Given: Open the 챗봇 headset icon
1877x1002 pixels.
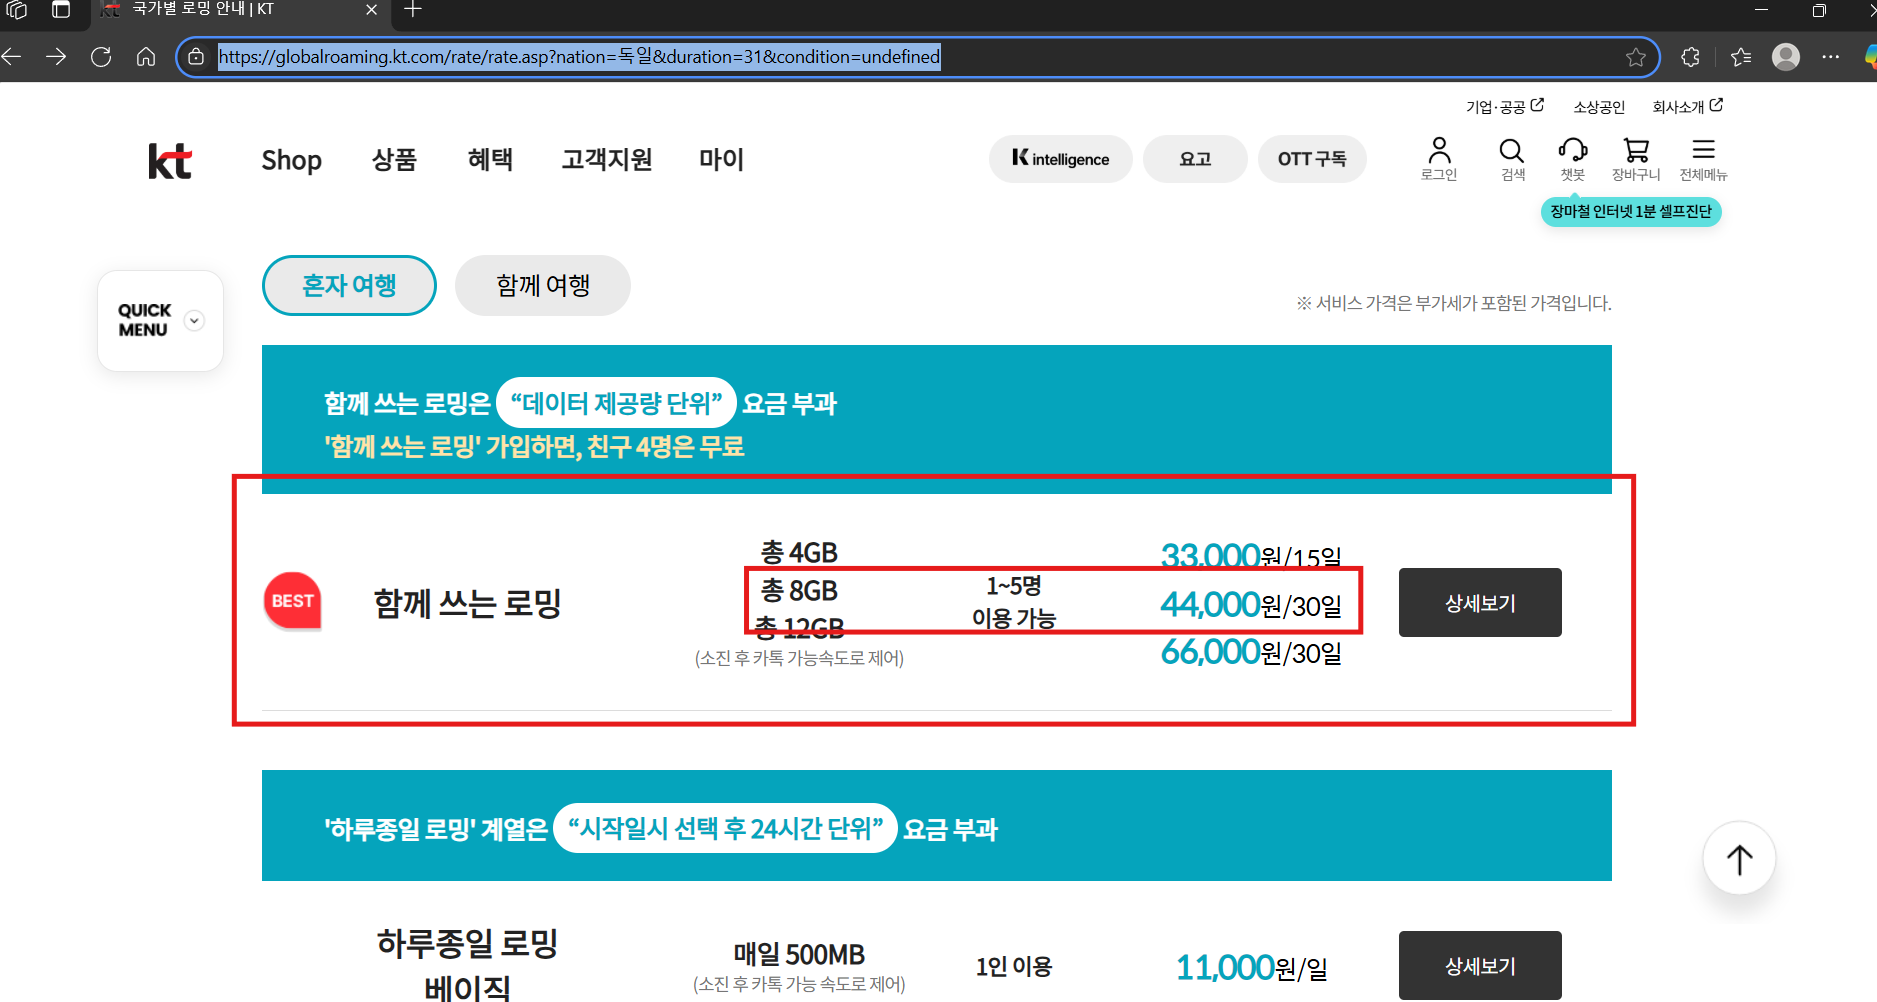Looking at the screenshot, I should point(1573,159).
